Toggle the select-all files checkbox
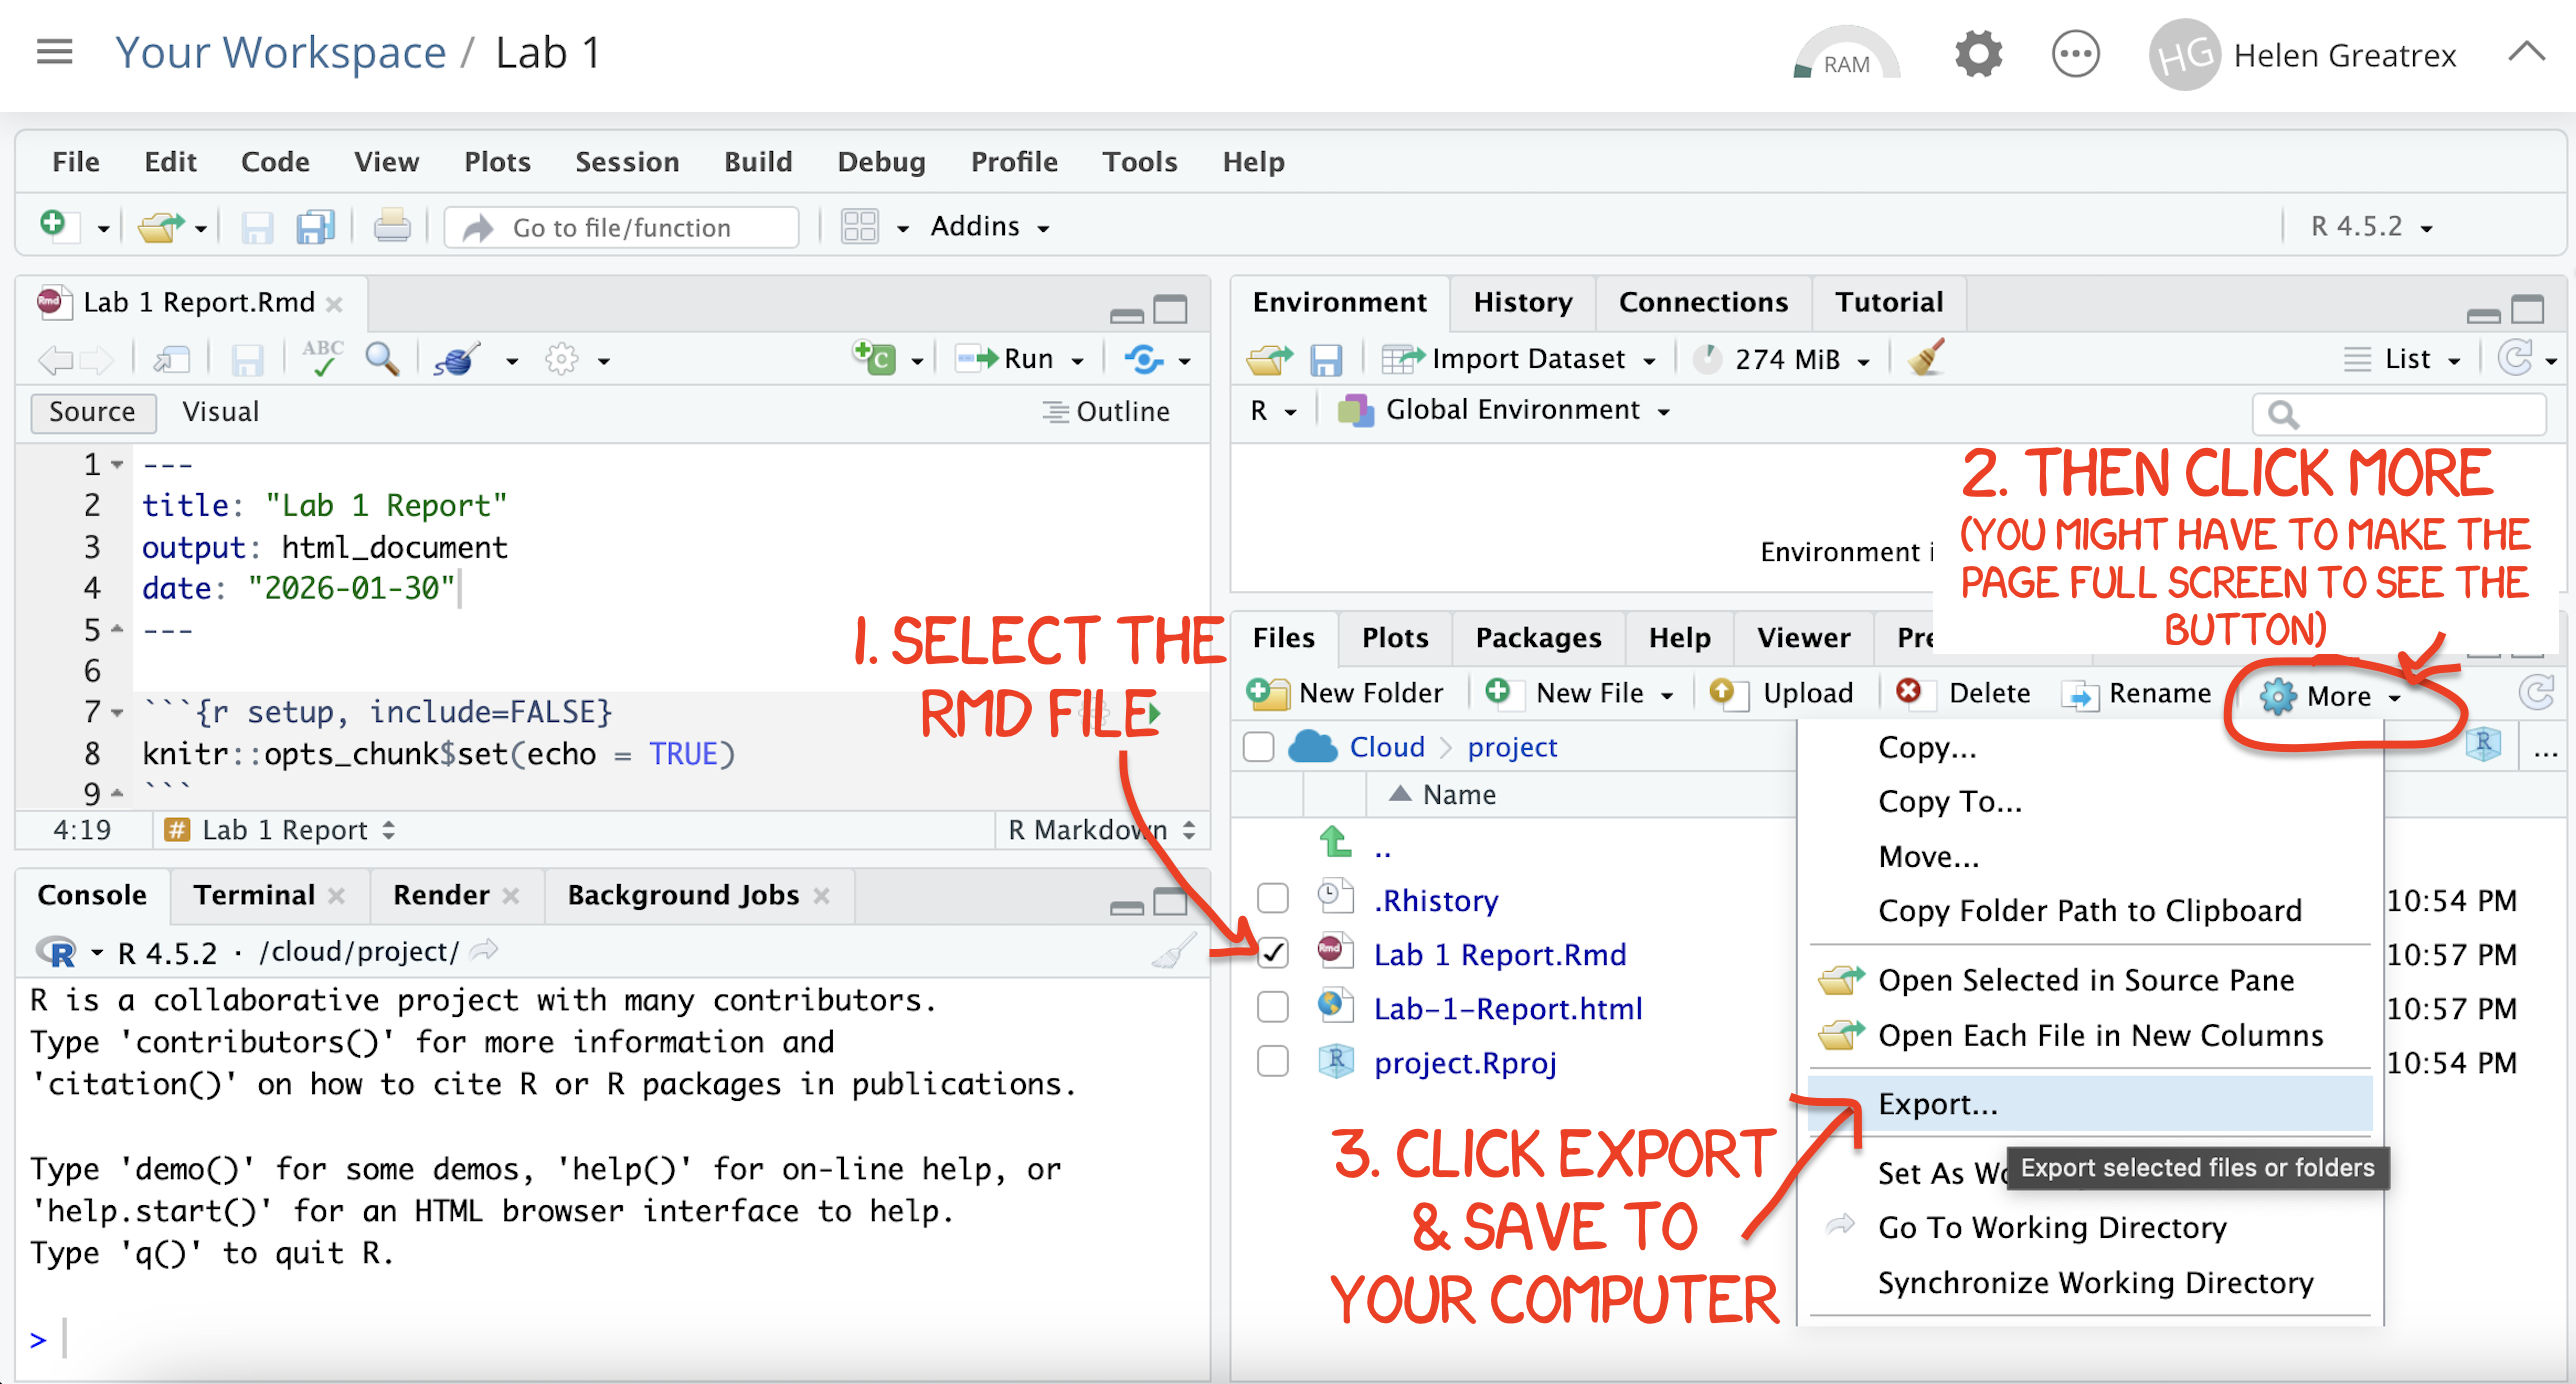Screen dimensions: 2576x1384 (x=1258, y=746)
